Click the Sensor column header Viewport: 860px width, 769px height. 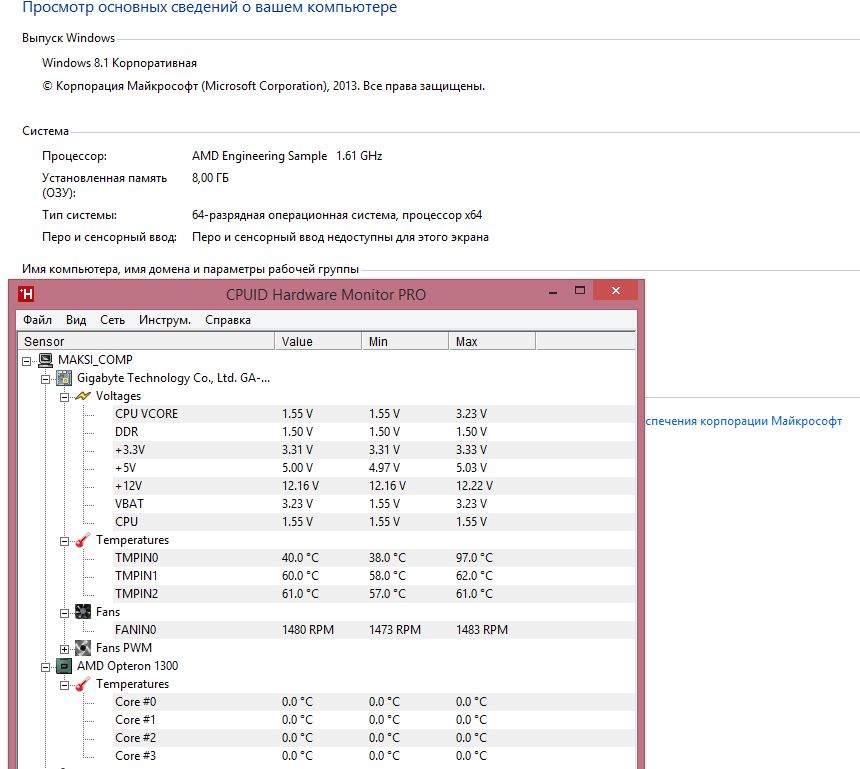coord(146,341)
